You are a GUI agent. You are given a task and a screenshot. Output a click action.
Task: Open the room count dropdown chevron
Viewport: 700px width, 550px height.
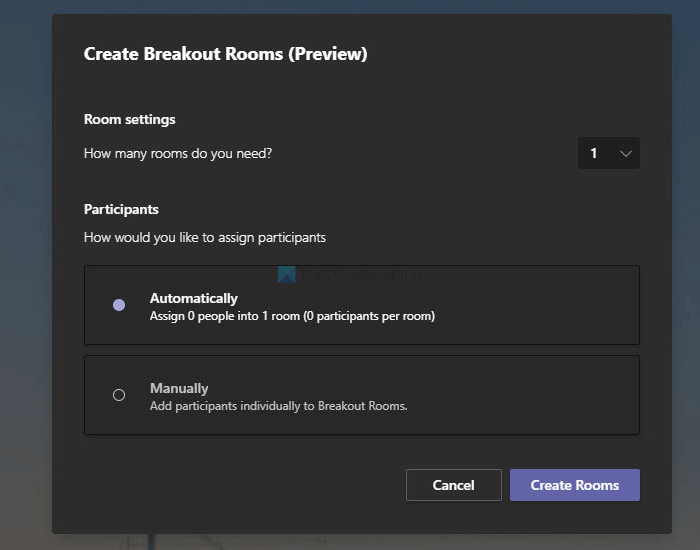[626, 153]
